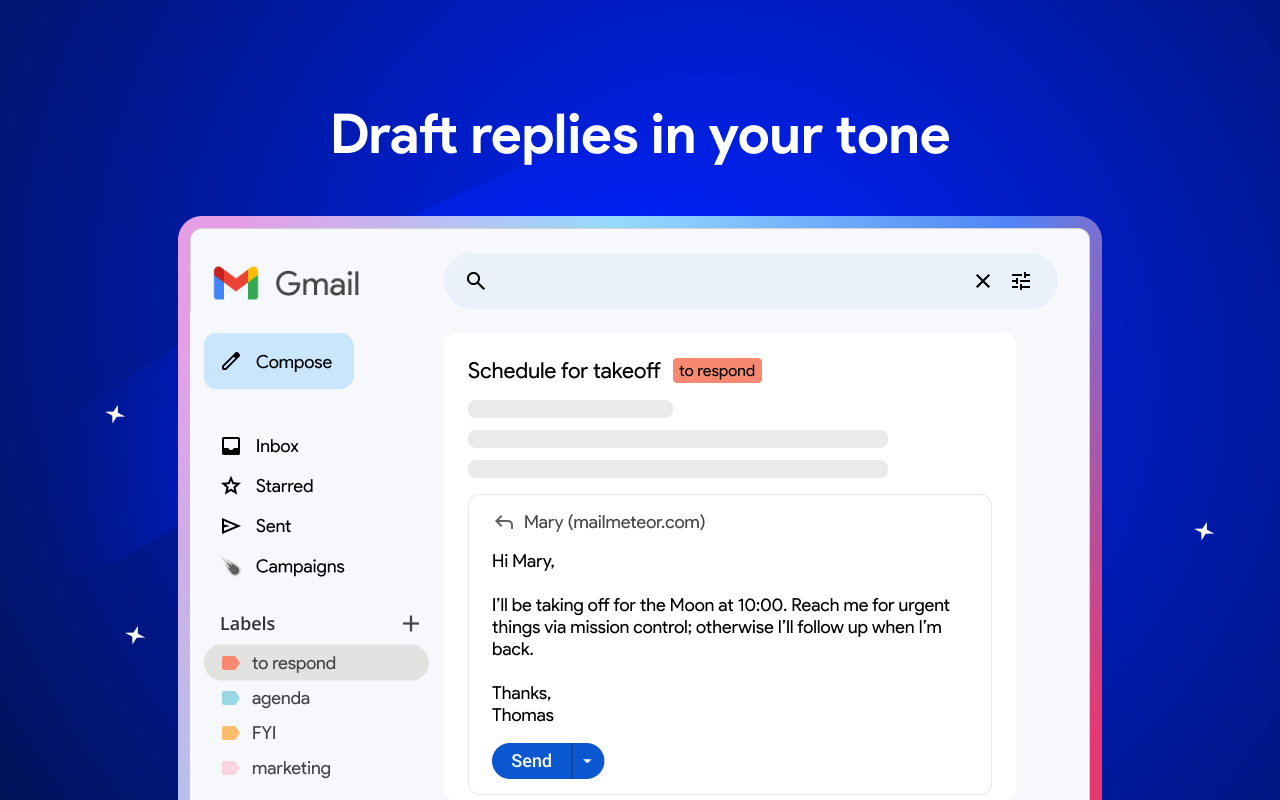Click 'Mary (mailmeteor.com)' recipient name

tap(614, 521)
